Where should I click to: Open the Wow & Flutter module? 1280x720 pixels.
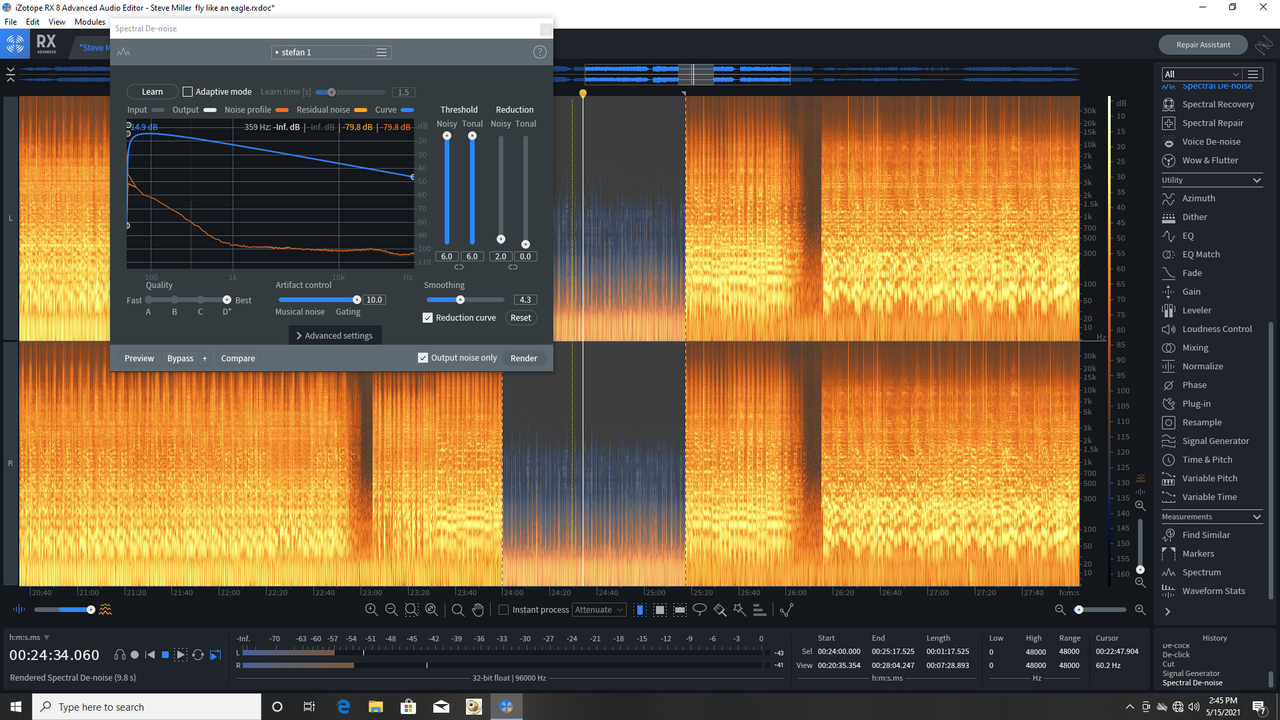pos(1200,160)
